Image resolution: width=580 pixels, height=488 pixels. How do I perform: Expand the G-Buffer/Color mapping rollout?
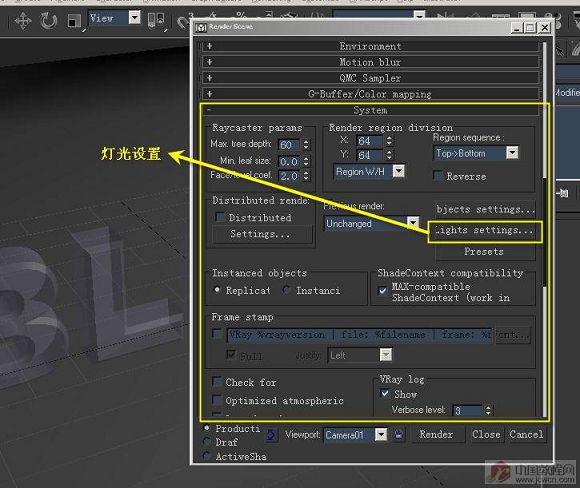(x=370, y=94)
